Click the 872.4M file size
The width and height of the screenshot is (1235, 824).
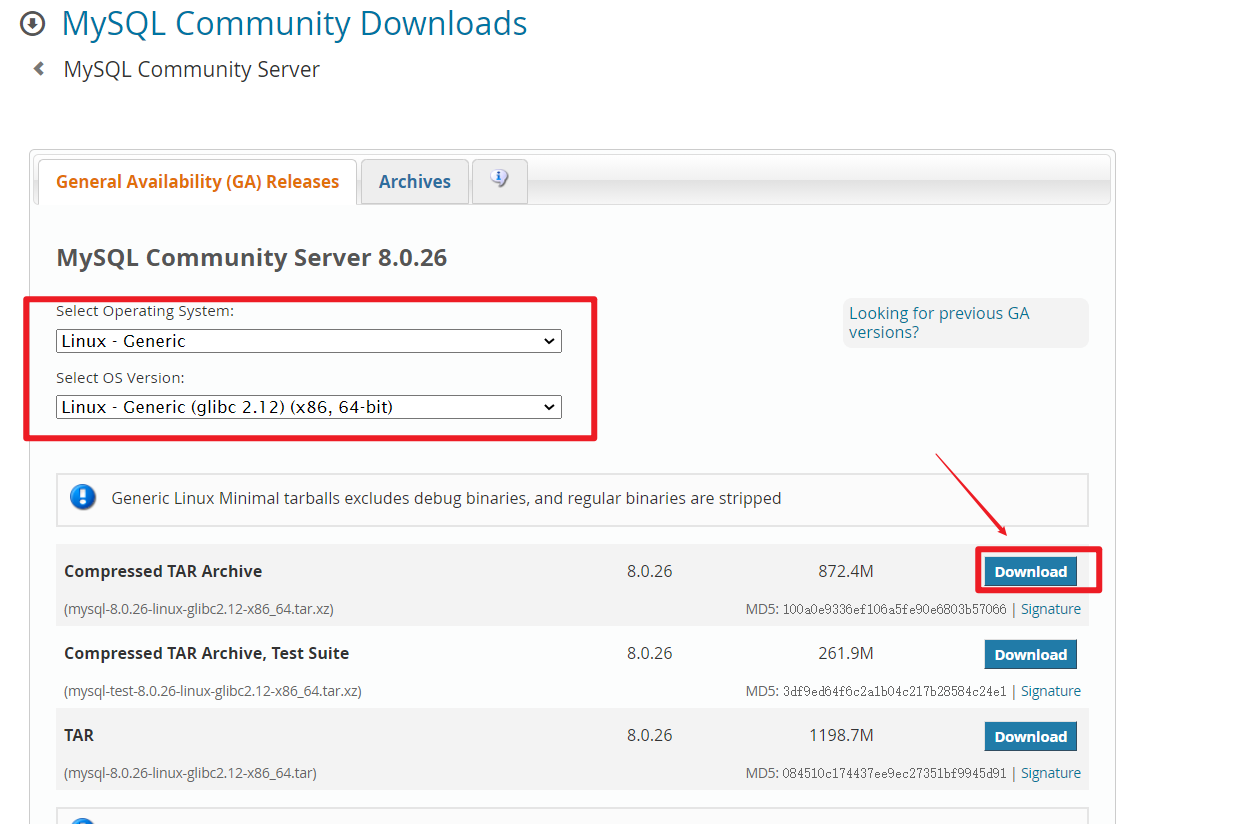coord(846,572)
